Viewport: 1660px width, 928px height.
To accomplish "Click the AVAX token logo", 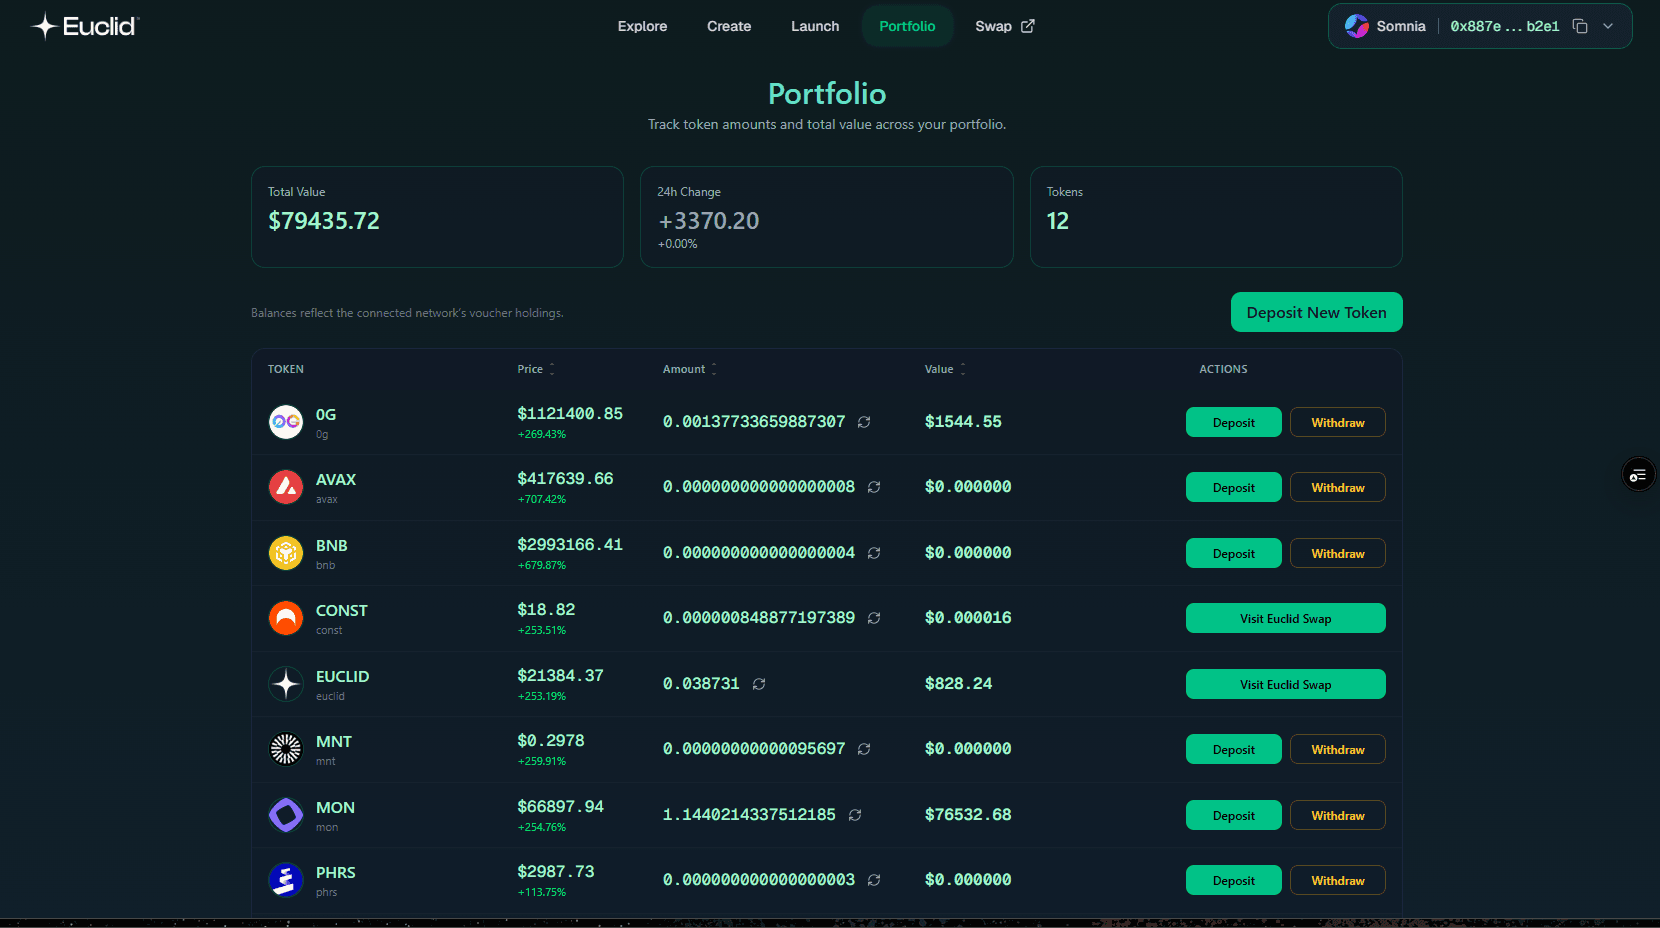I will click(286, 487).
